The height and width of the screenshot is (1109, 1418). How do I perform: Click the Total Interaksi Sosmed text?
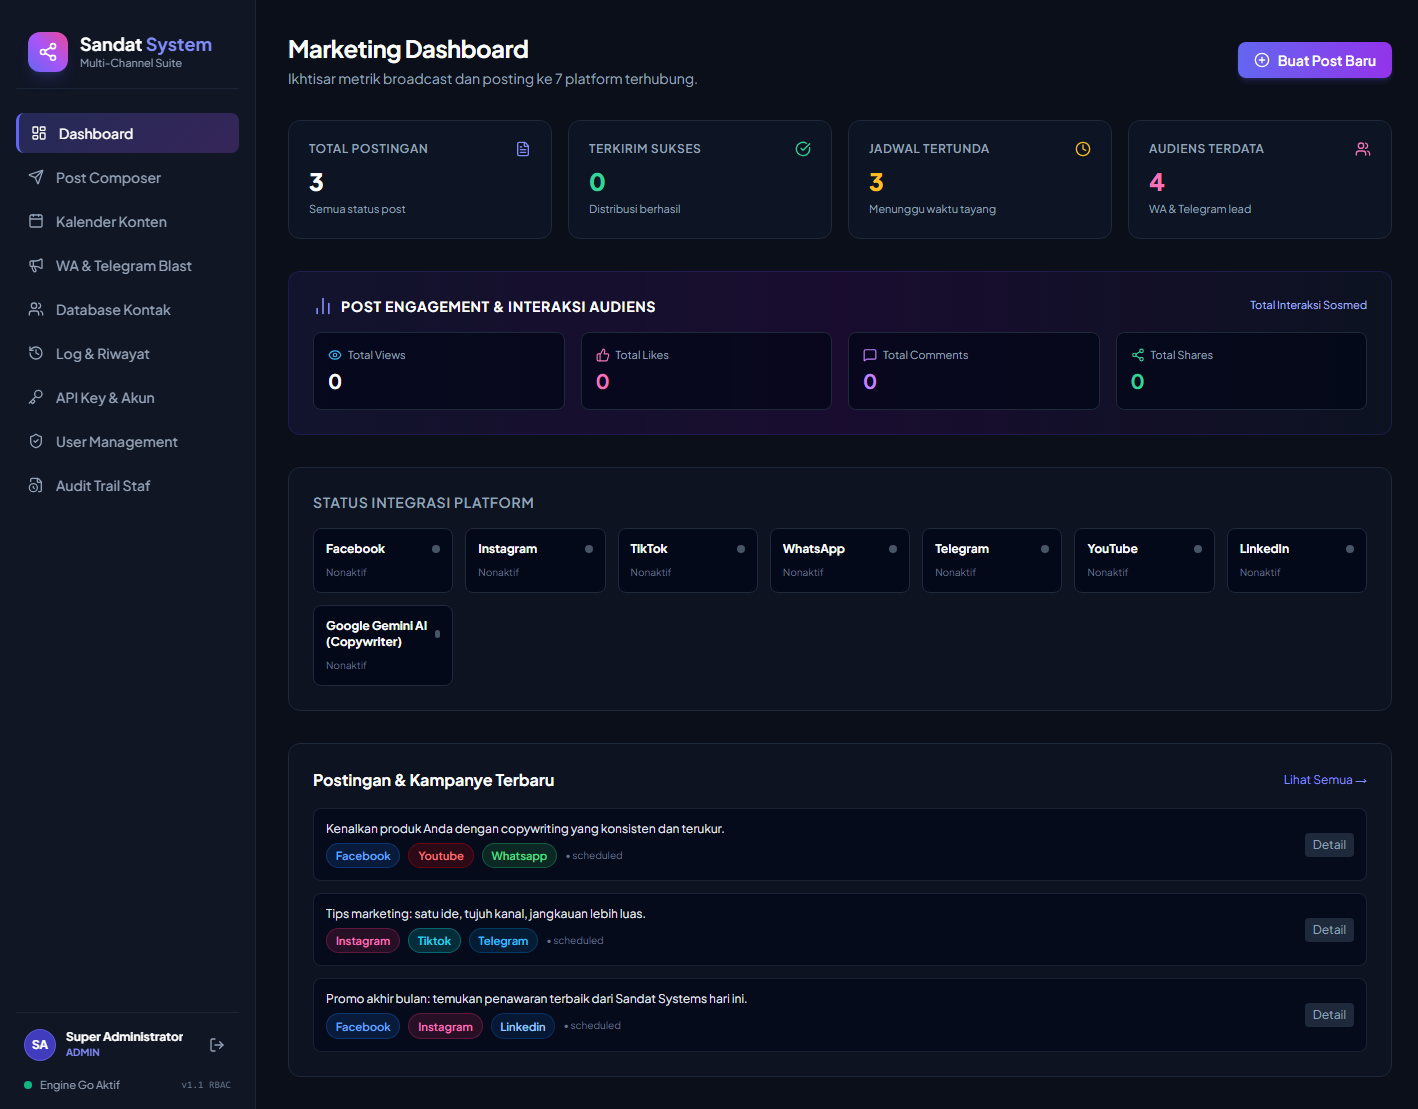(x=1308, y=305)
